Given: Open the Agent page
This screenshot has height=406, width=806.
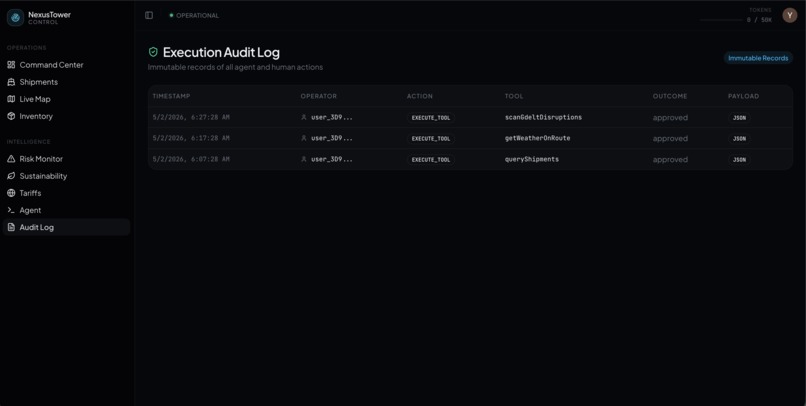Looking at the screenshot, I should coord(66,210).
